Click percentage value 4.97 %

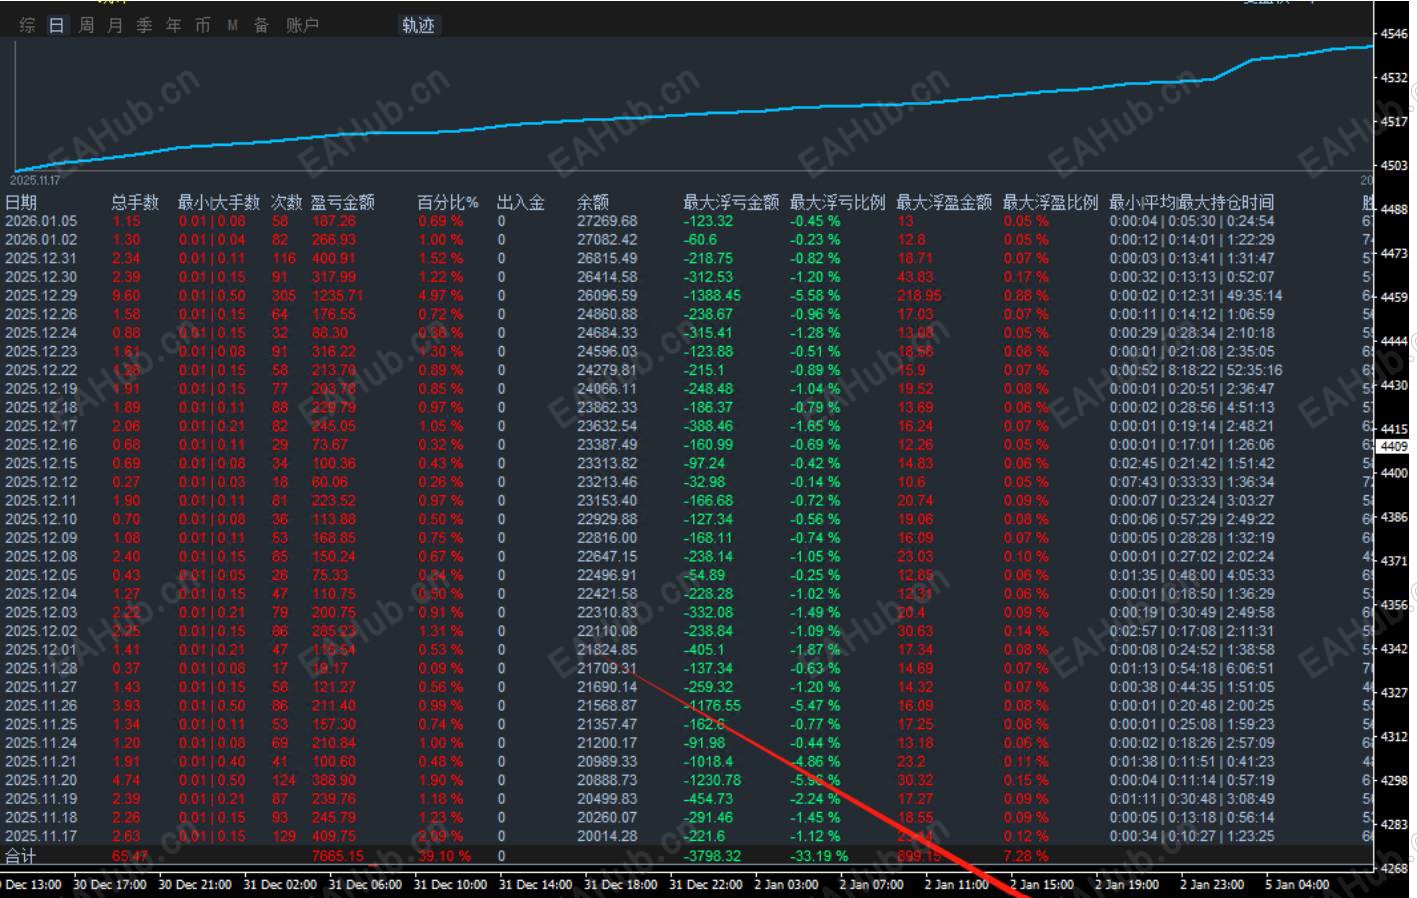click(440, 296)
